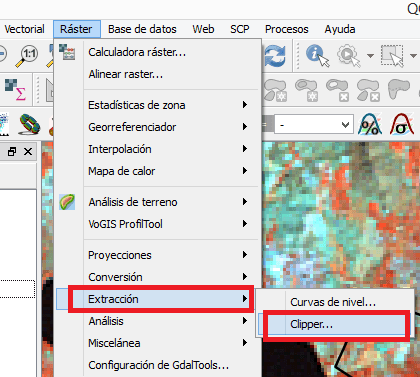
Task: Click the delete part icon
Action: [x=368, y=90]
